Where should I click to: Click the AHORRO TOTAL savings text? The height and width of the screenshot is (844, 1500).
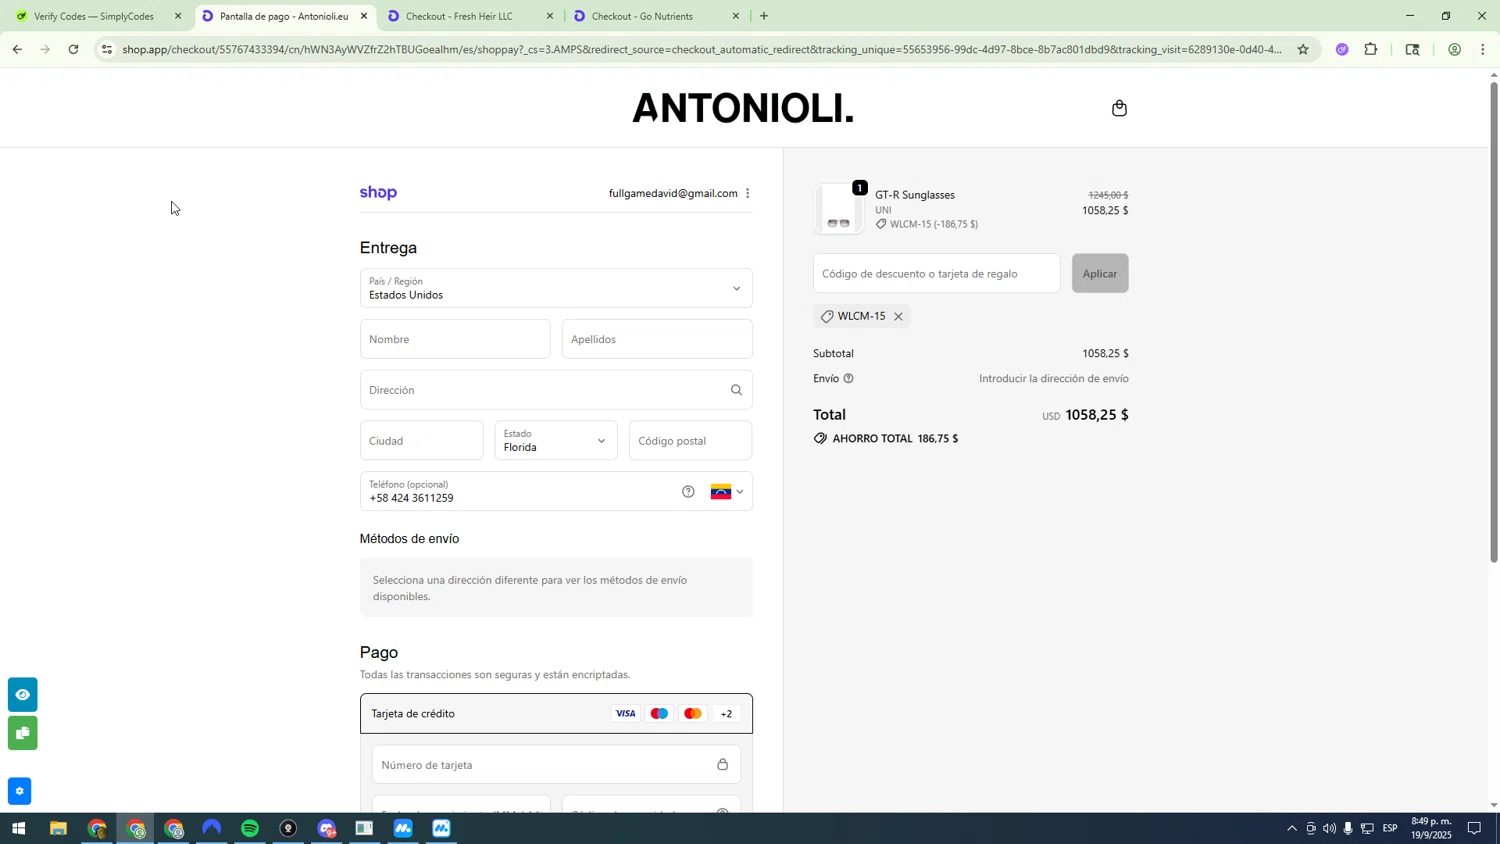click(895, 439)
